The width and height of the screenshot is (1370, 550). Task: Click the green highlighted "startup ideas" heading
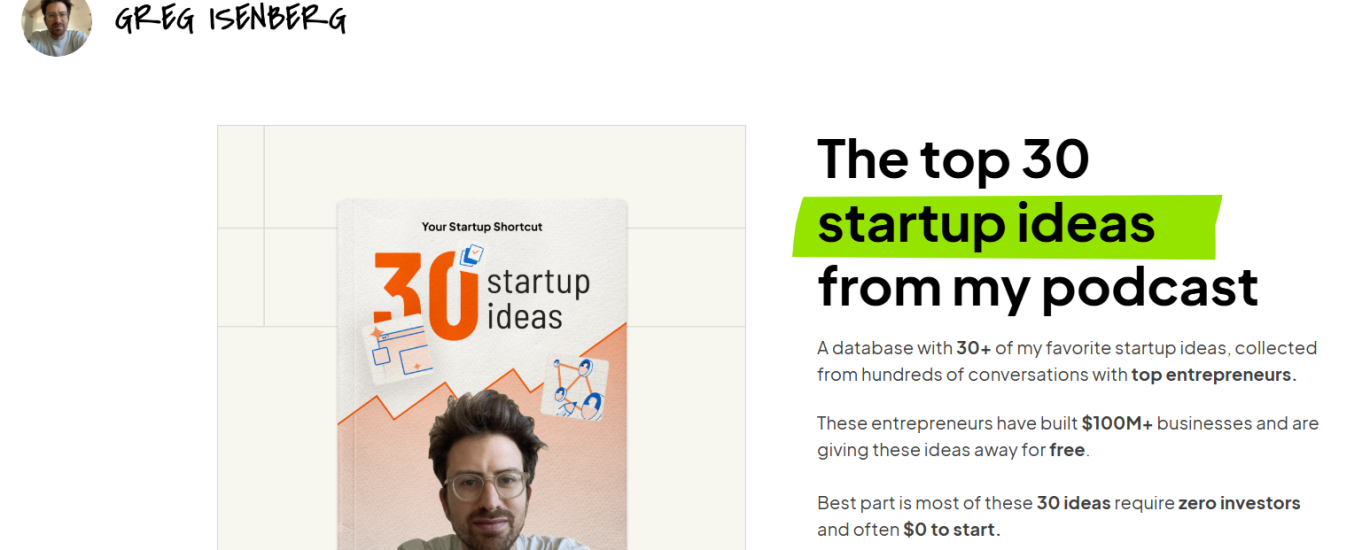point(986,224)
